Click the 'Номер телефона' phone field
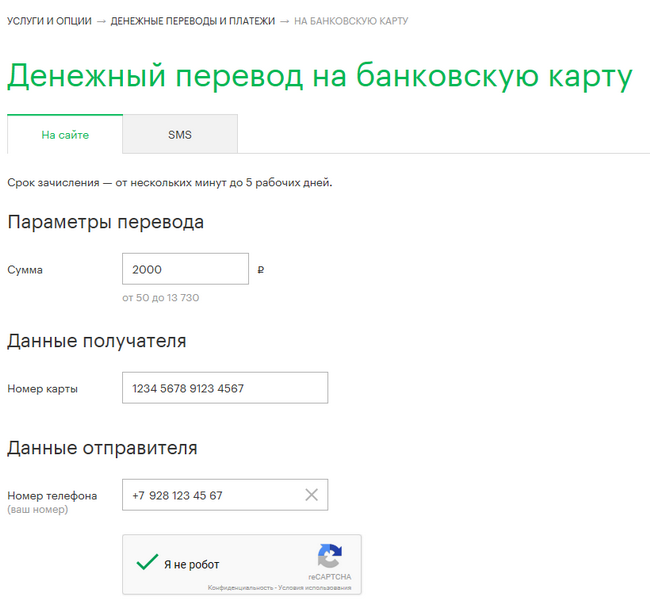Viewport: 650px width, 605px height. tap(225, 495)
